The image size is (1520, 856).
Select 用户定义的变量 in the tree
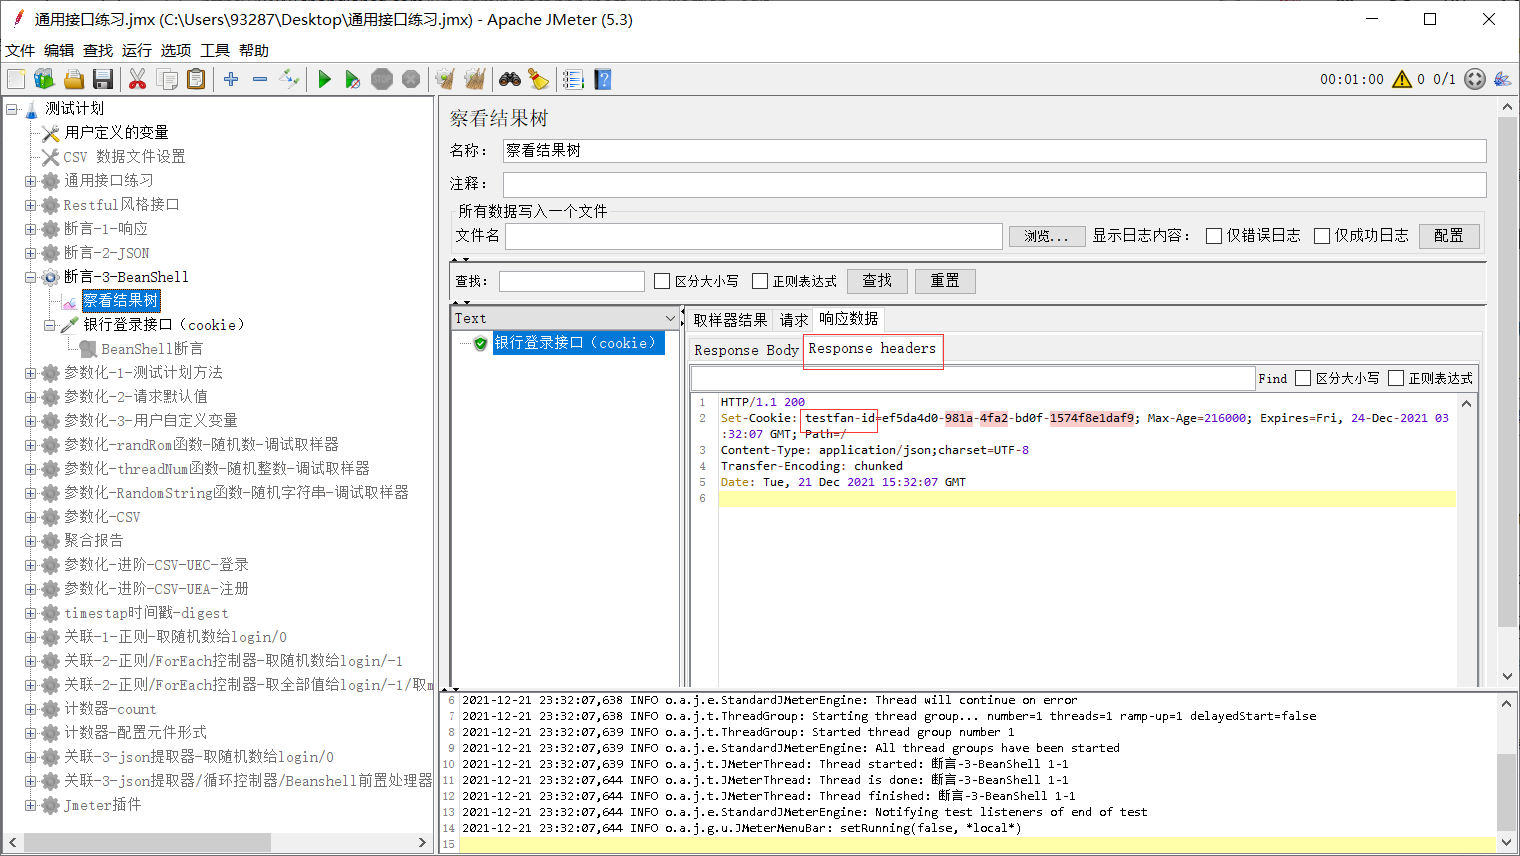pyautogui.click(x=116, y=133)
